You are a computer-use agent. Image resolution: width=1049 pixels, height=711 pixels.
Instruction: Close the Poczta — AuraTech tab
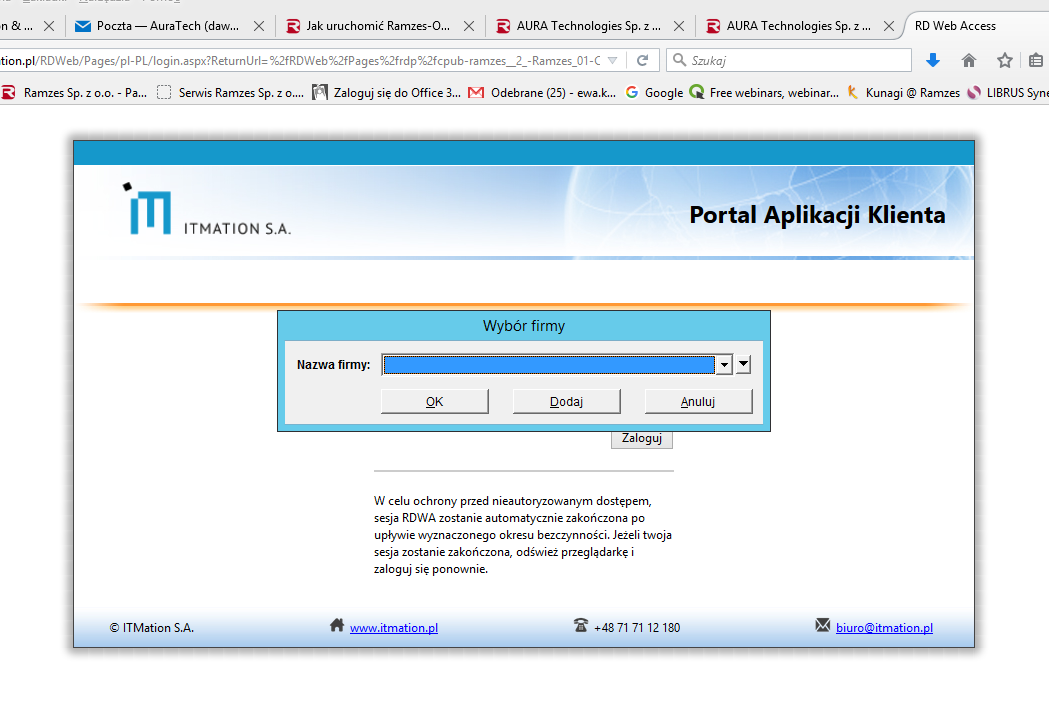tap(259, 26)
